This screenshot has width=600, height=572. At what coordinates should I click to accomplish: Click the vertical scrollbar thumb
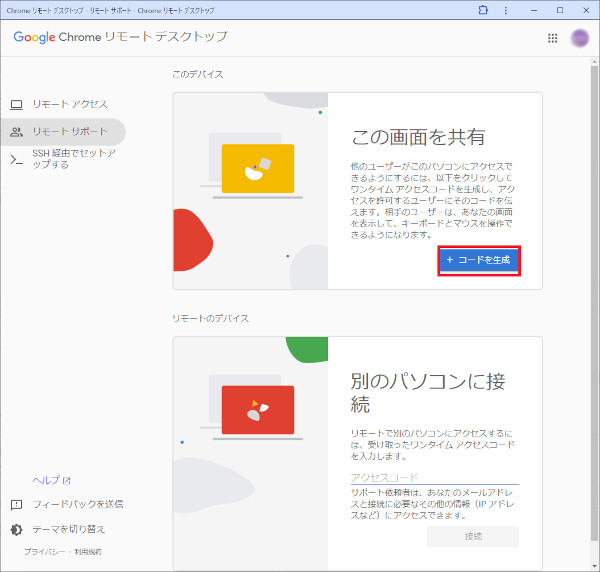tap(594, 302)
